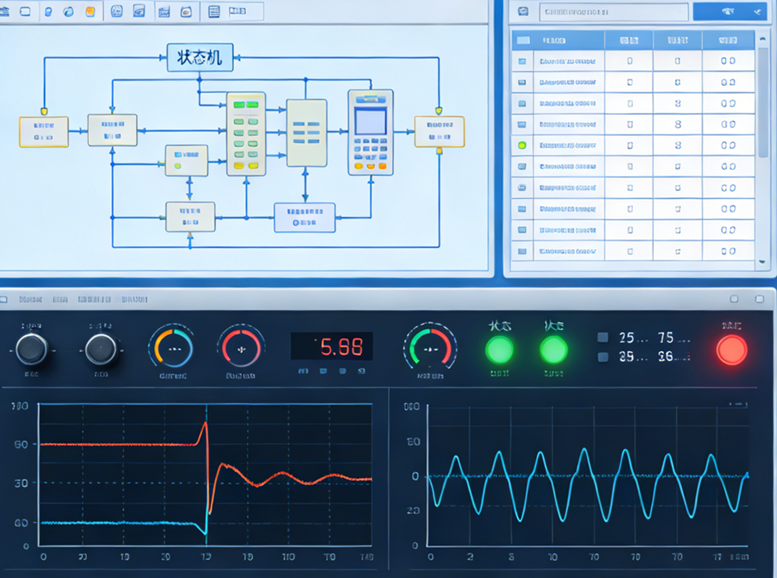The height and width of the screenshot is (578, 777).
Task: Click the first column header in the table
Action: pyautogui.click(x=521, y=40)
